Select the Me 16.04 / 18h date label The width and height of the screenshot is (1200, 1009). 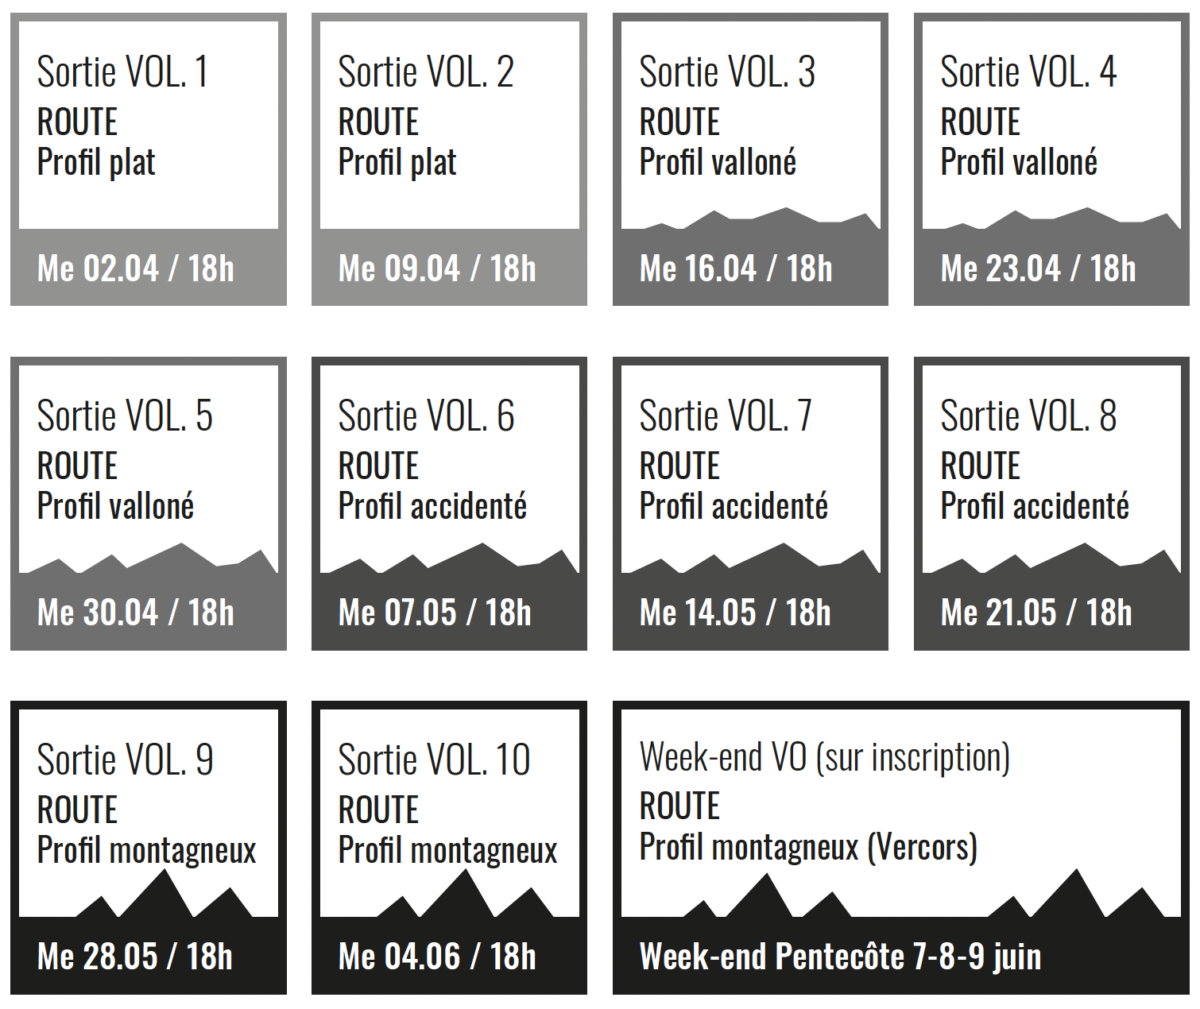[x=735, y=268]
